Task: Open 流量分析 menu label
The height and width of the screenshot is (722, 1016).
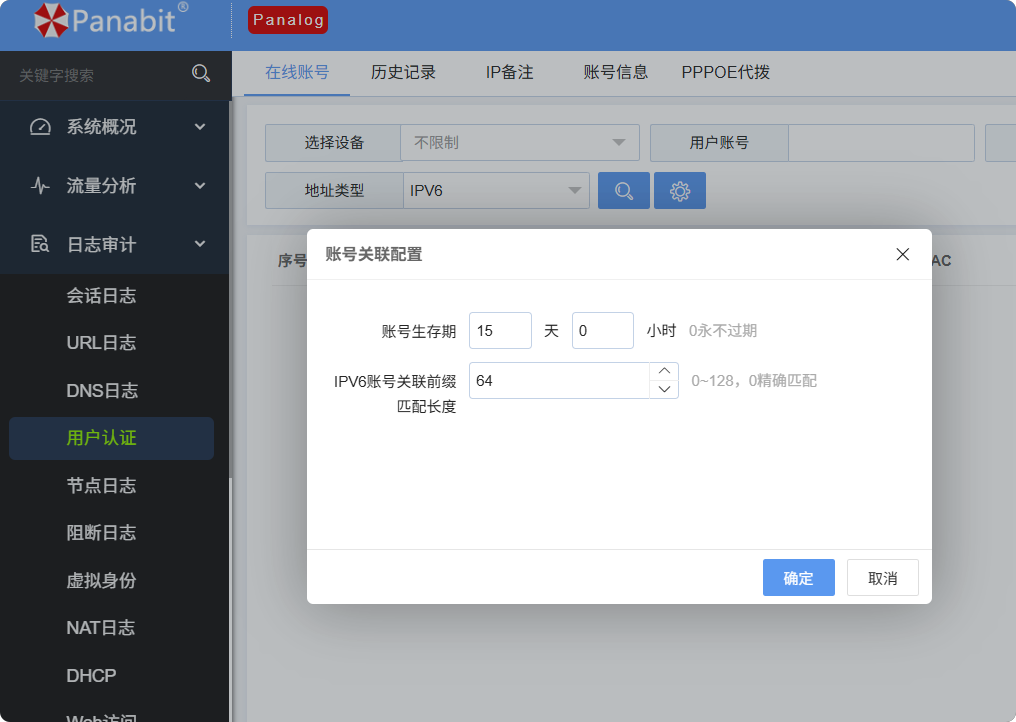Action: point(101,186)
